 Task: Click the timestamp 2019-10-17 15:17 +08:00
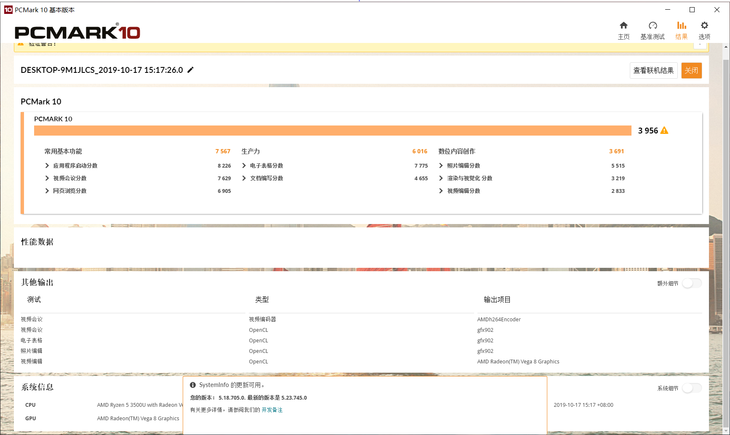click(x=583, y=405)
